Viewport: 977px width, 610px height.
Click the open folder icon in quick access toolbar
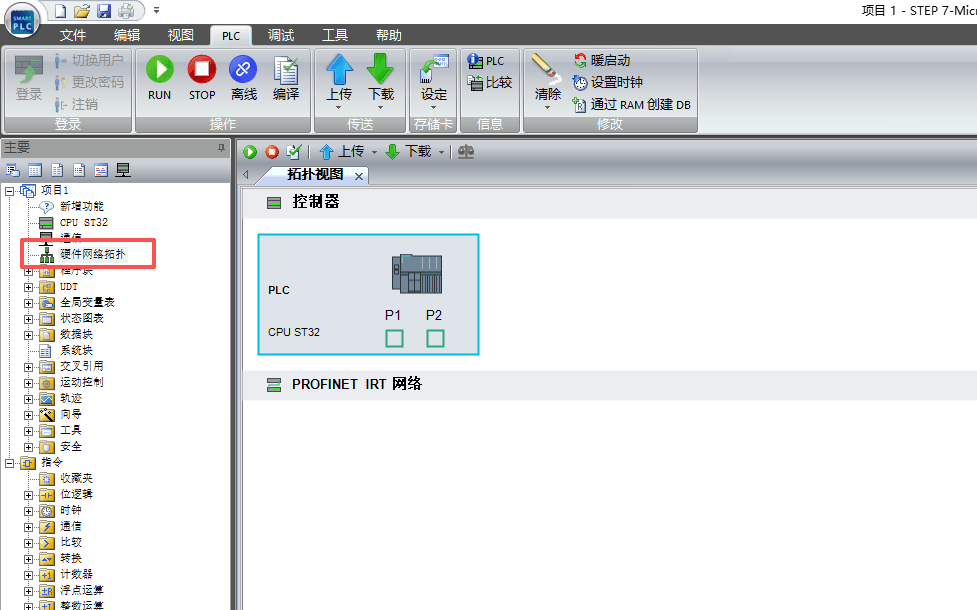coord(82,11)
